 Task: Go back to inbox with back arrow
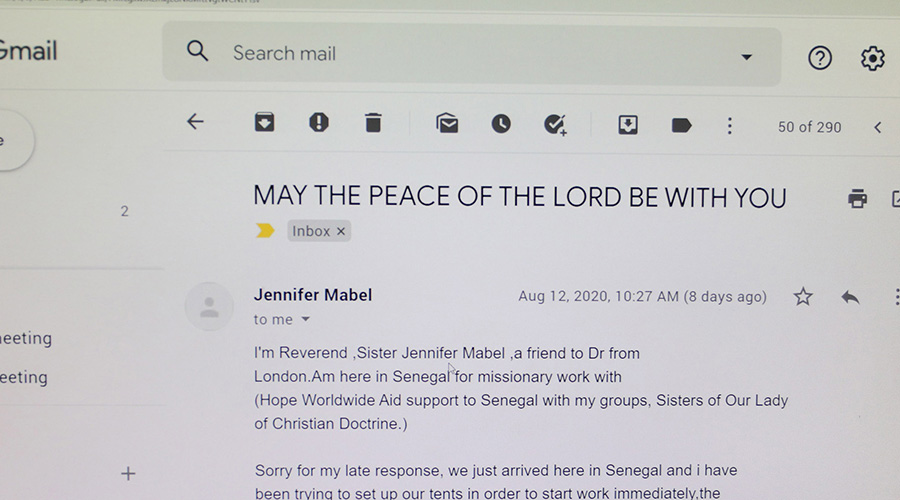coord(195,122)
